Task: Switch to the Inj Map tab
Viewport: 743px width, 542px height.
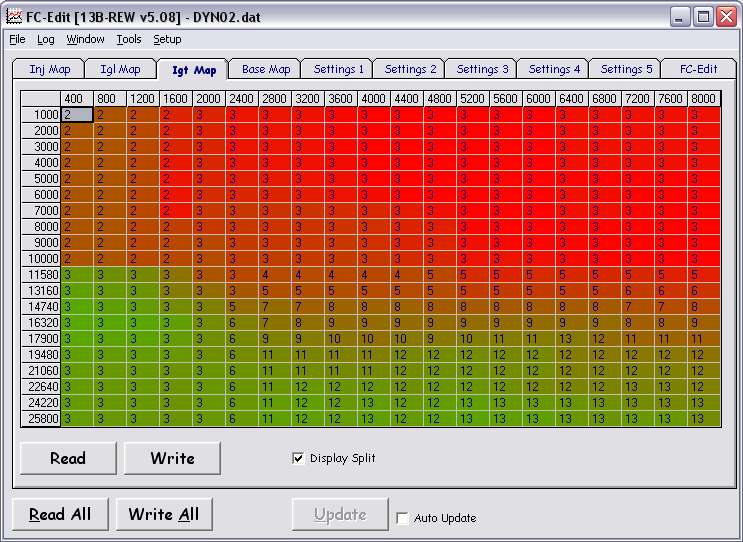Action: coord(50,69)
